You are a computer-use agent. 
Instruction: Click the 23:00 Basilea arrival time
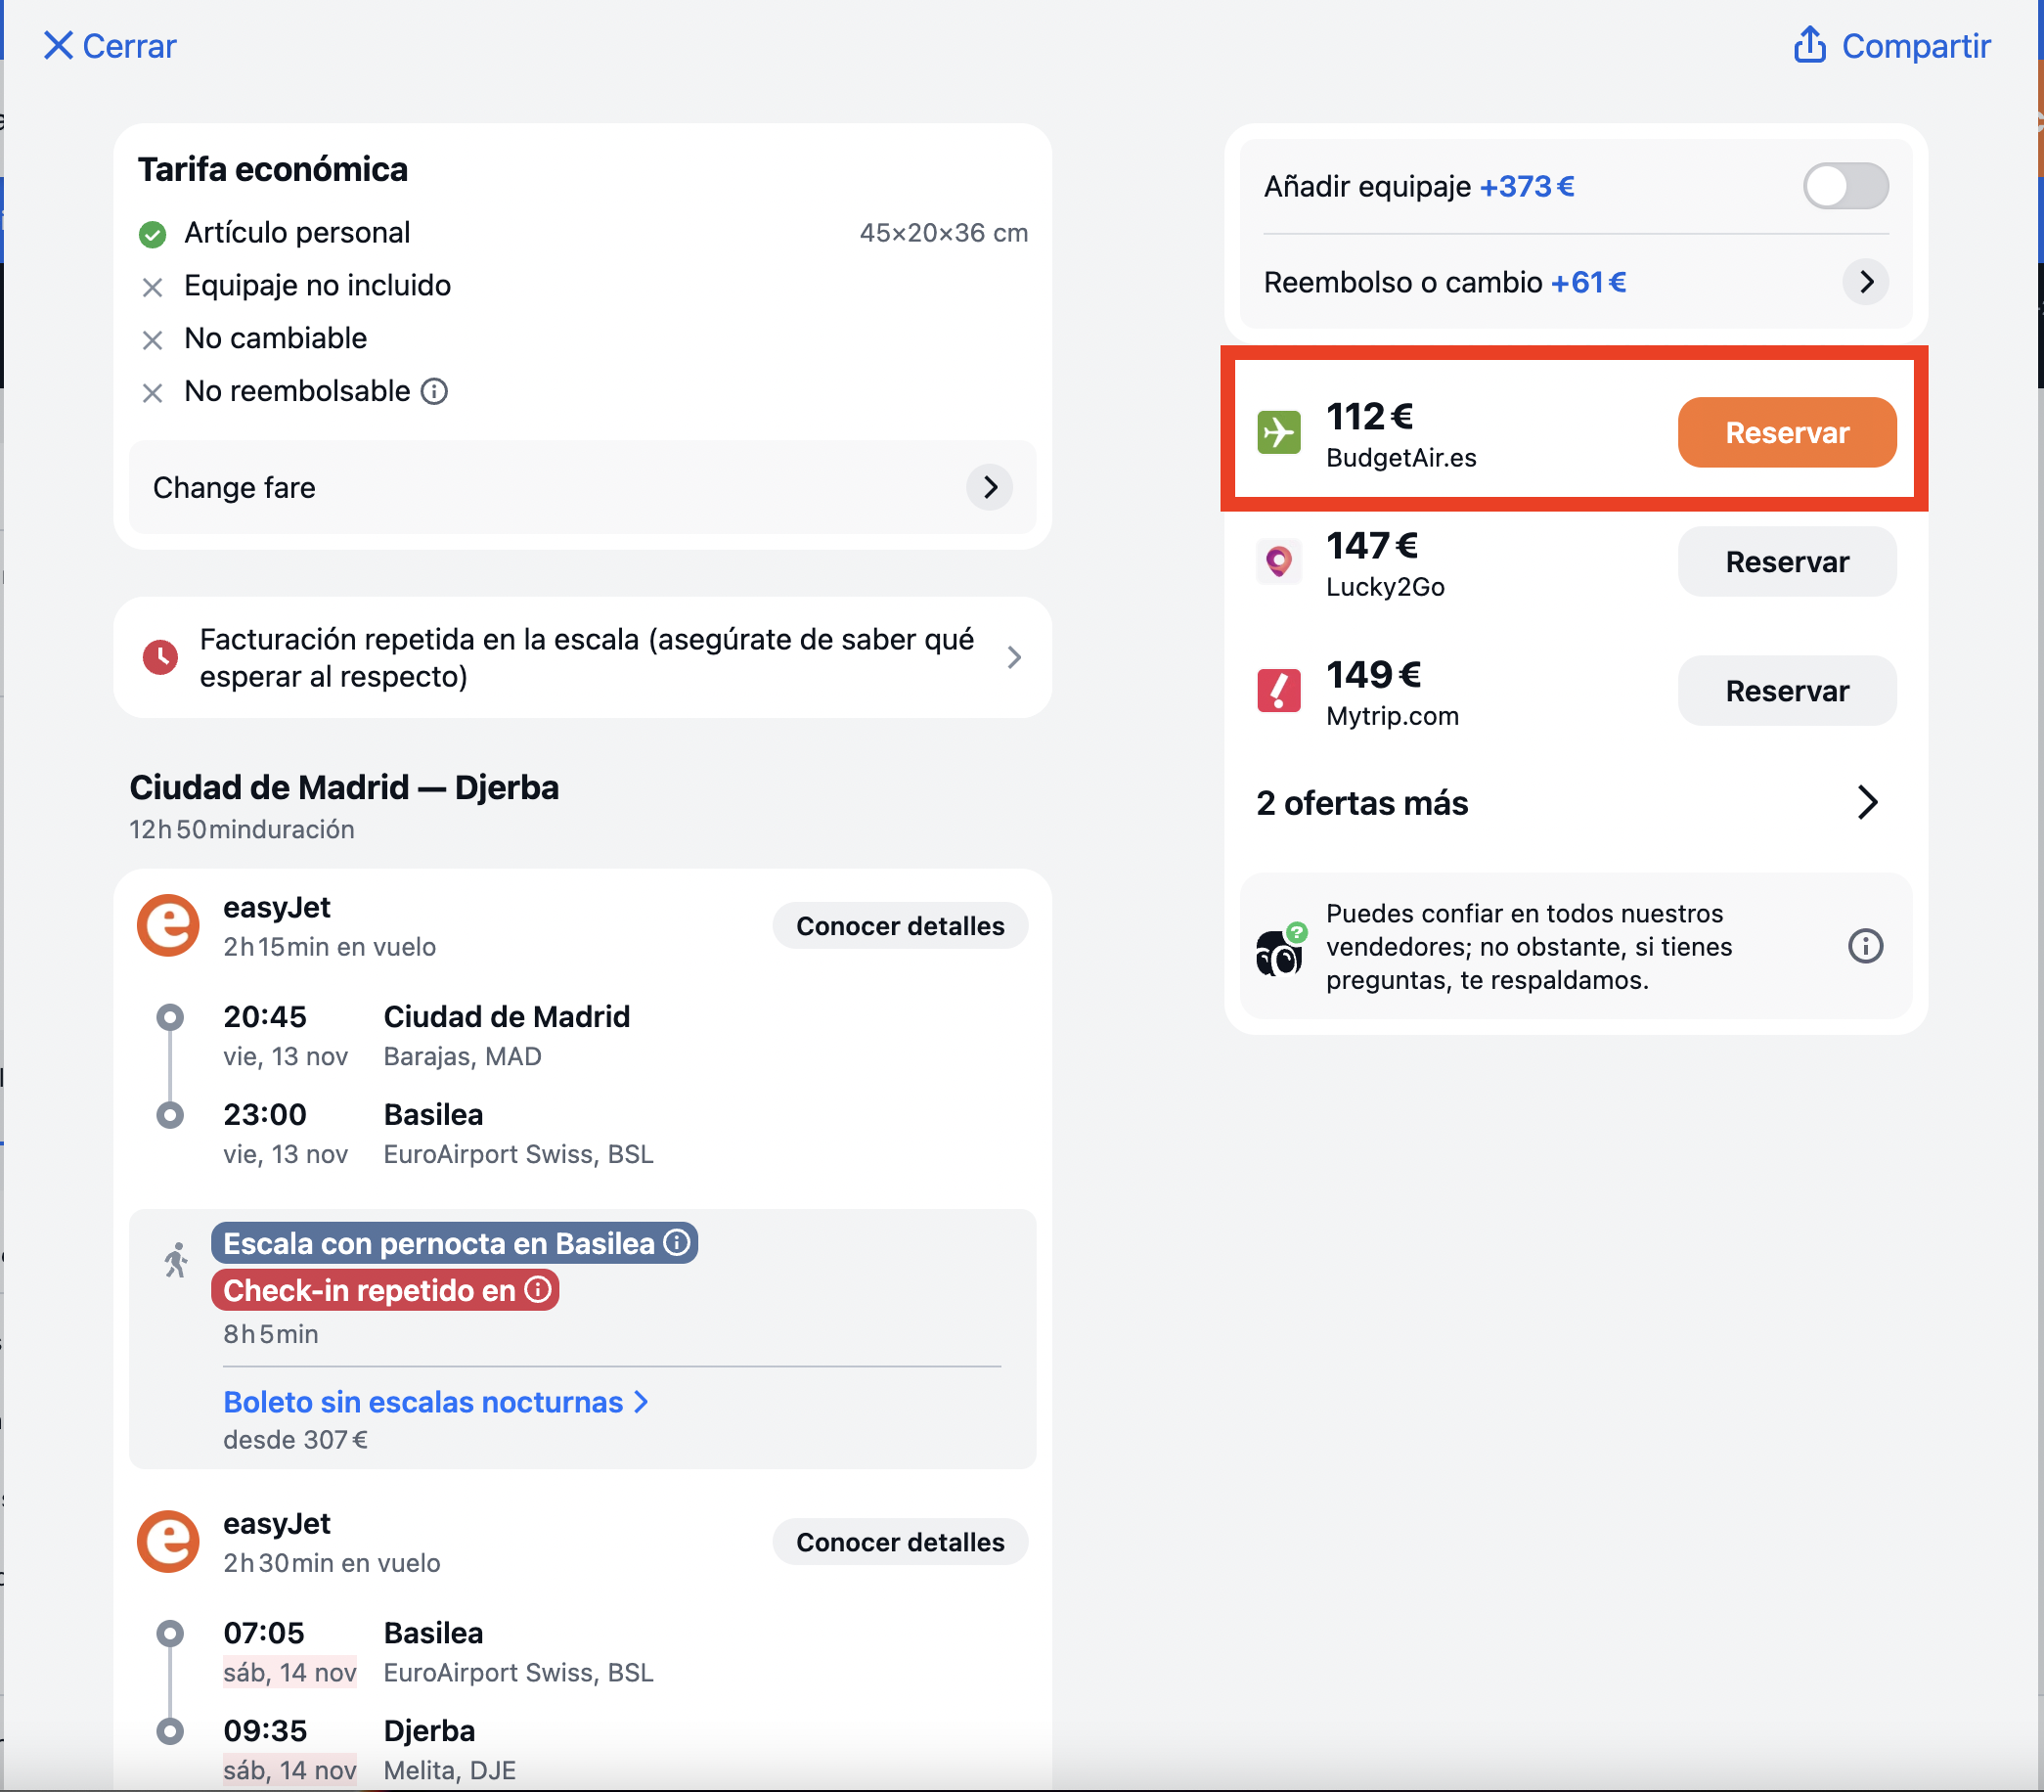tap(265, 1114)
